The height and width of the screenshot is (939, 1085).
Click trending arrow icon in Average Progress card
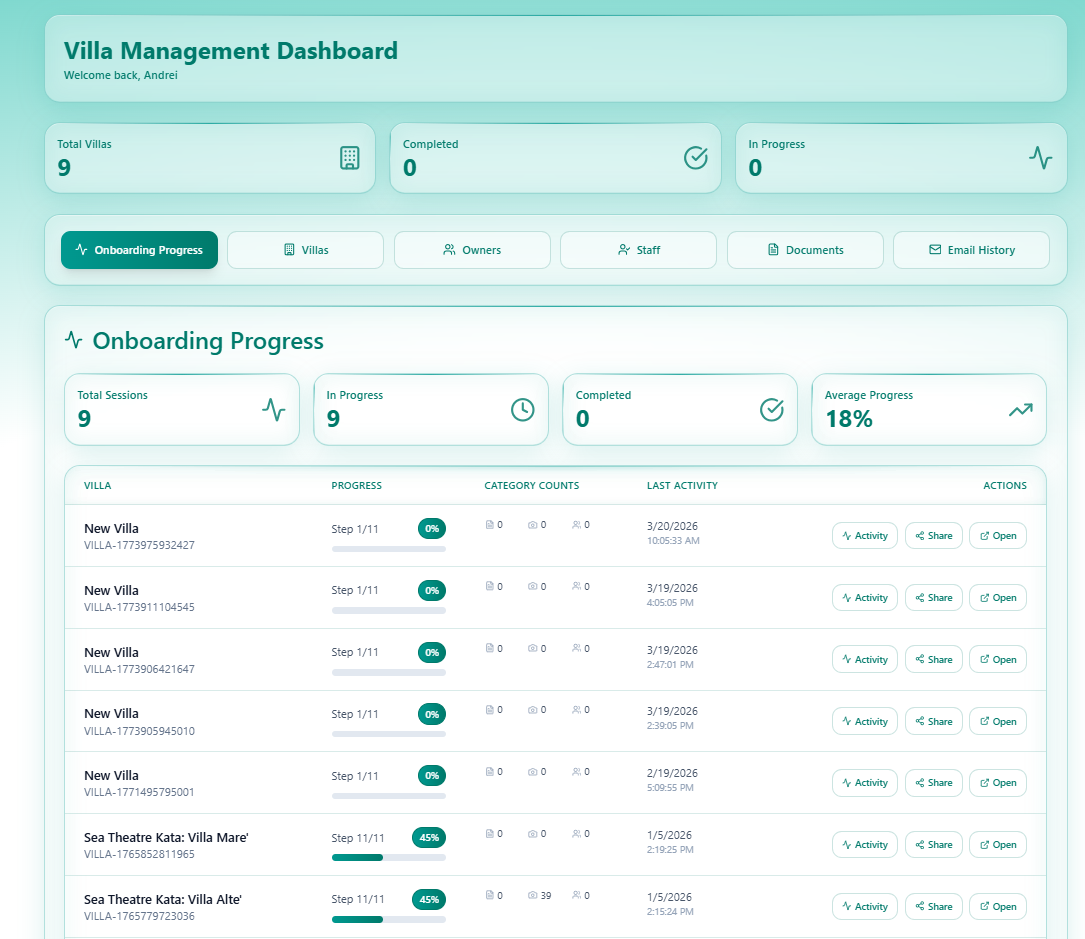tap(1021, 410)
